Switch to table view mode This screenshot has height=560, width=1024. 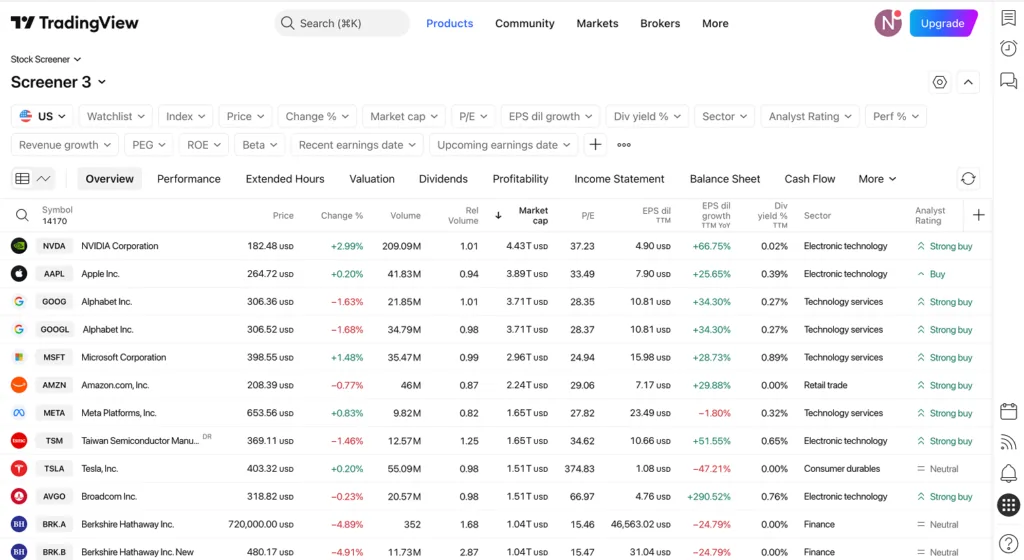(x=22, y=179)
